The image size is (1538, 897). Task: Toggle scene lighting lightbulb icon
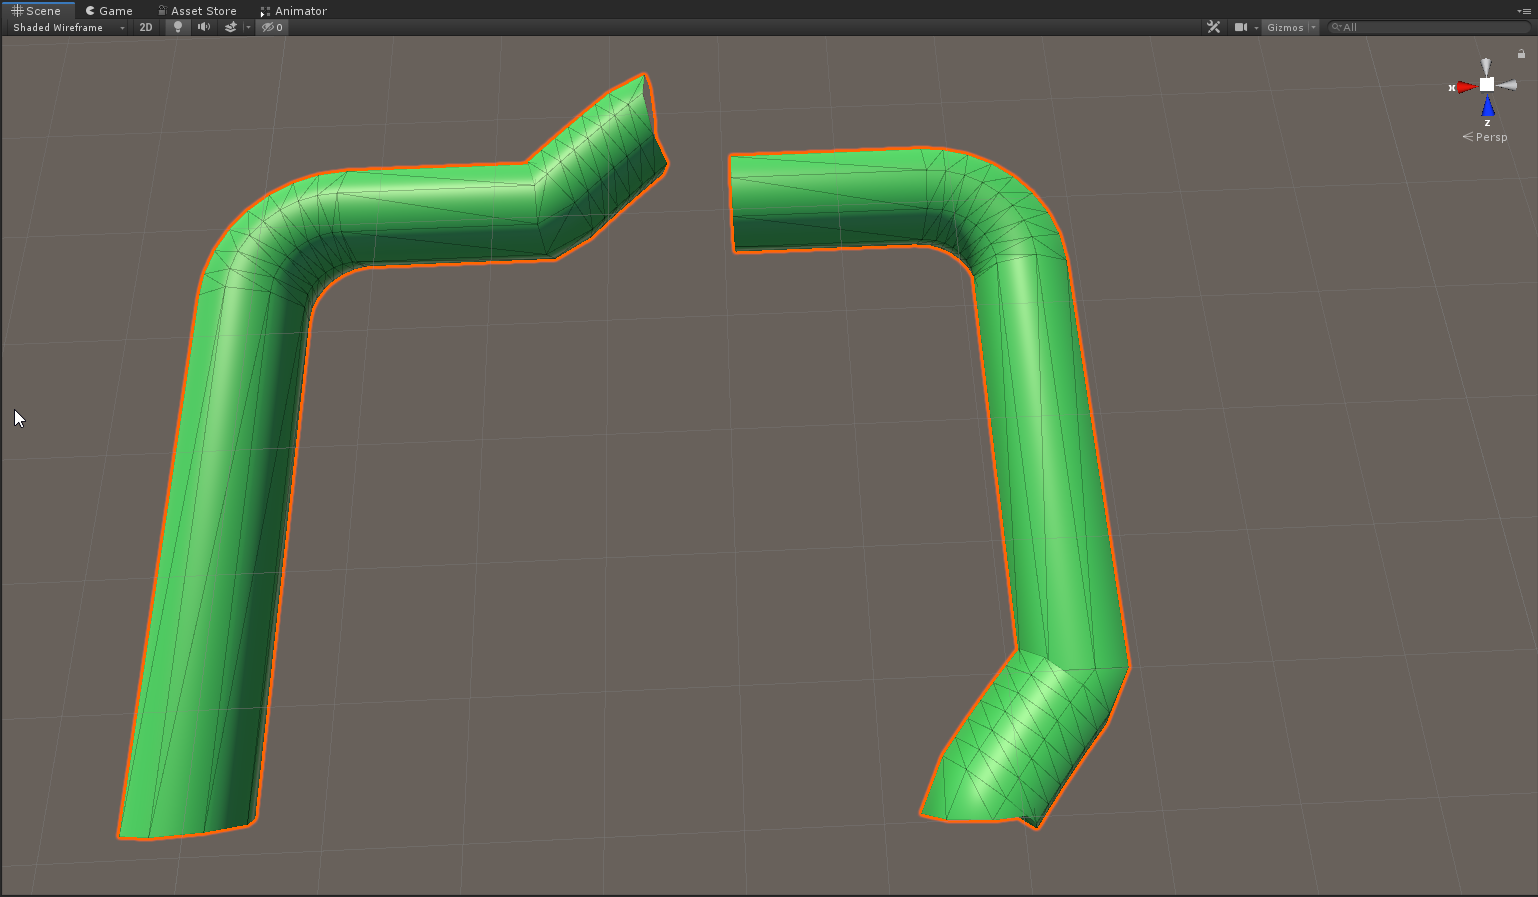(x=178, y=27)
